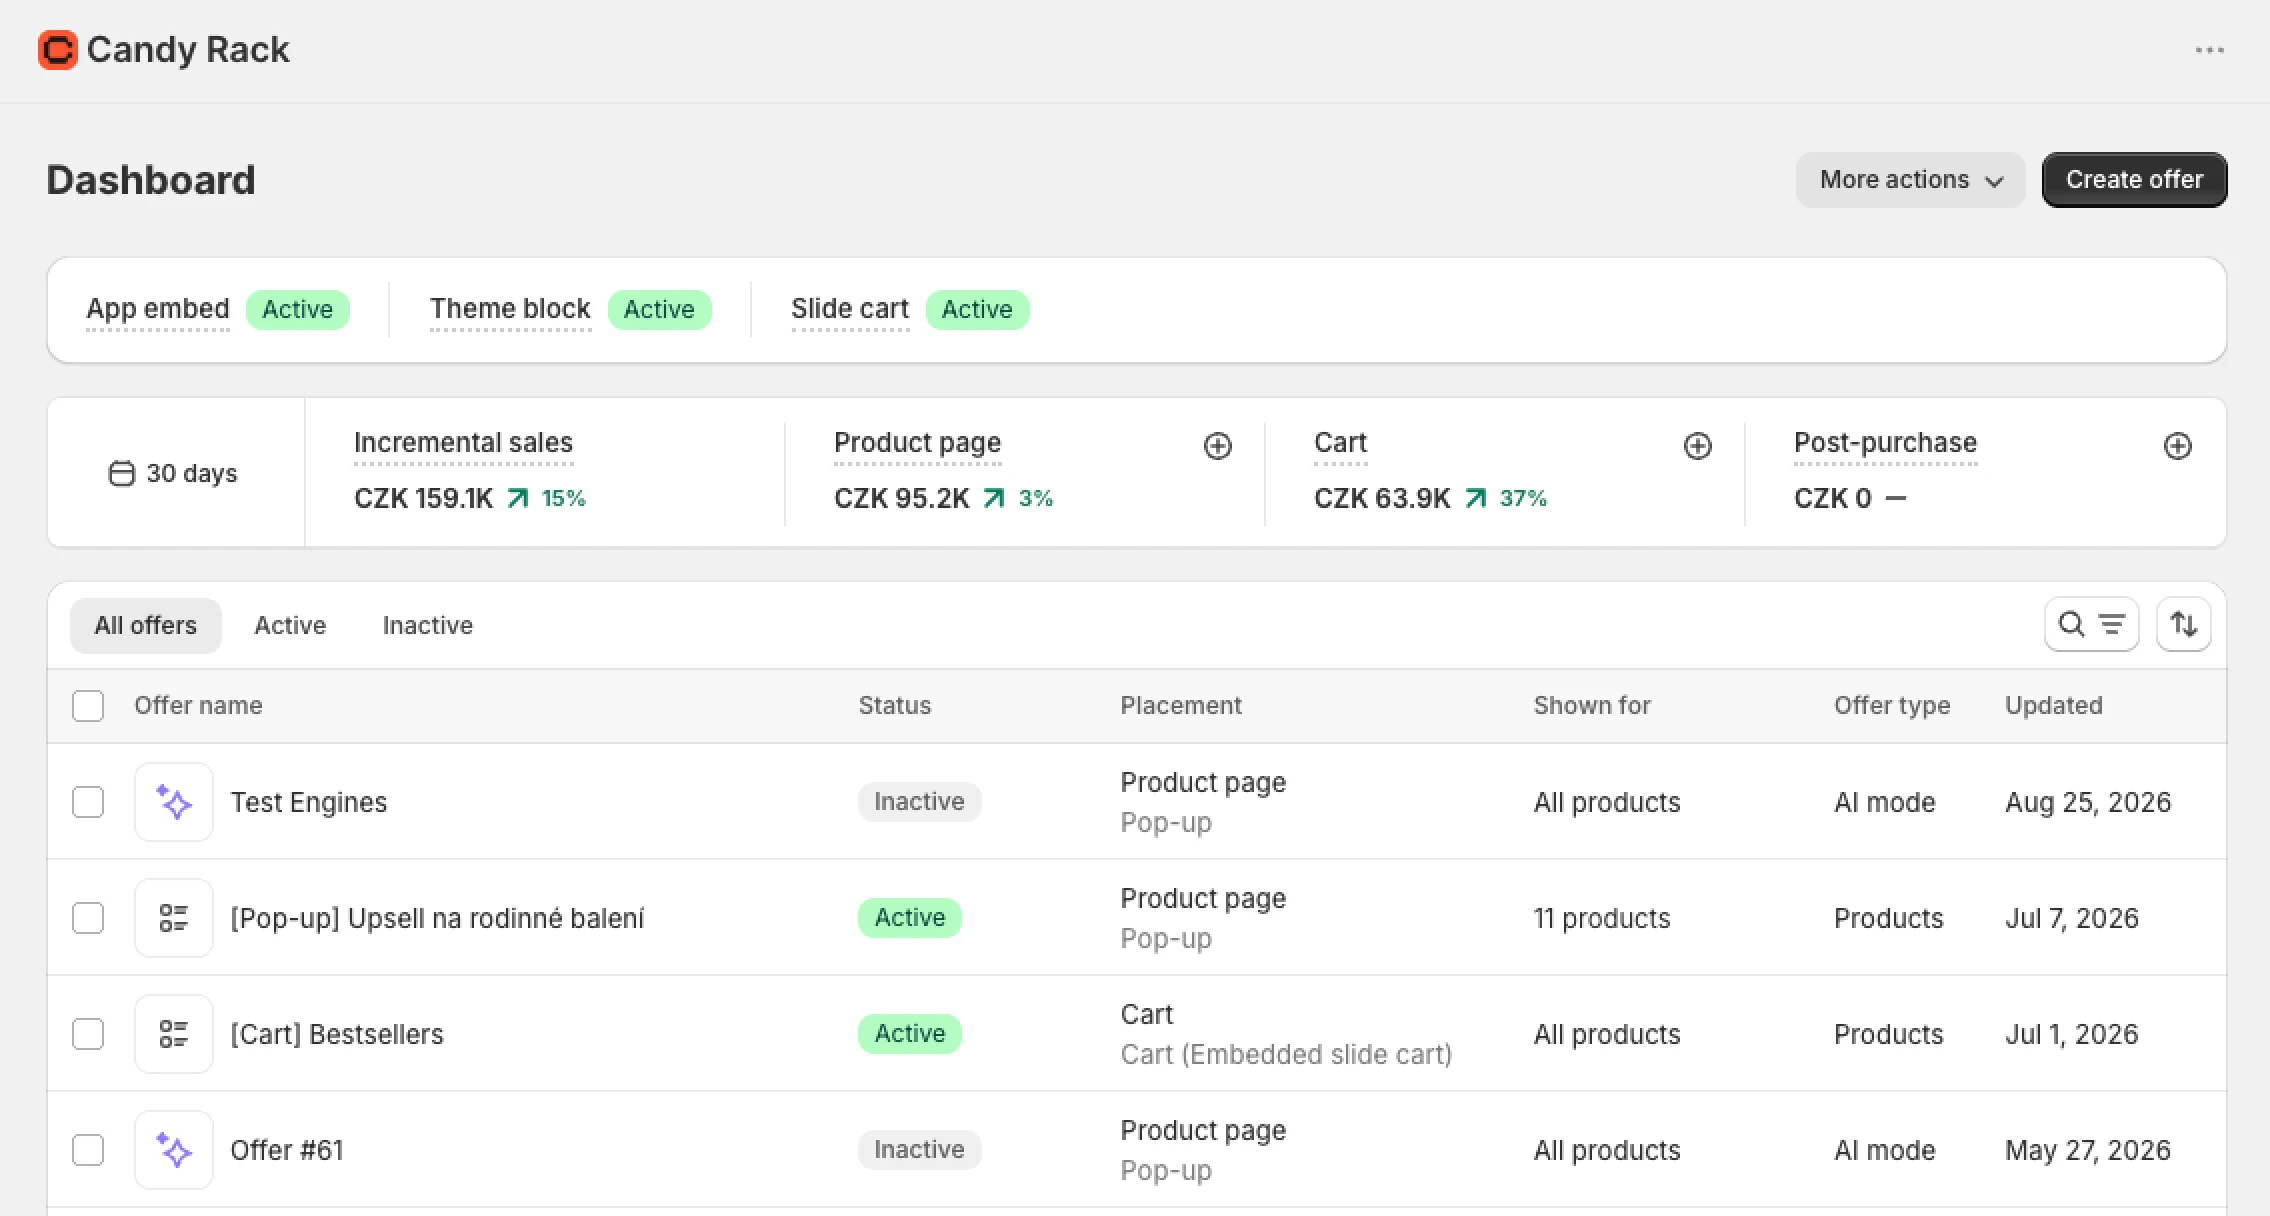
Task: Click the Cart metric label
Action: (x=1340, y=443)
